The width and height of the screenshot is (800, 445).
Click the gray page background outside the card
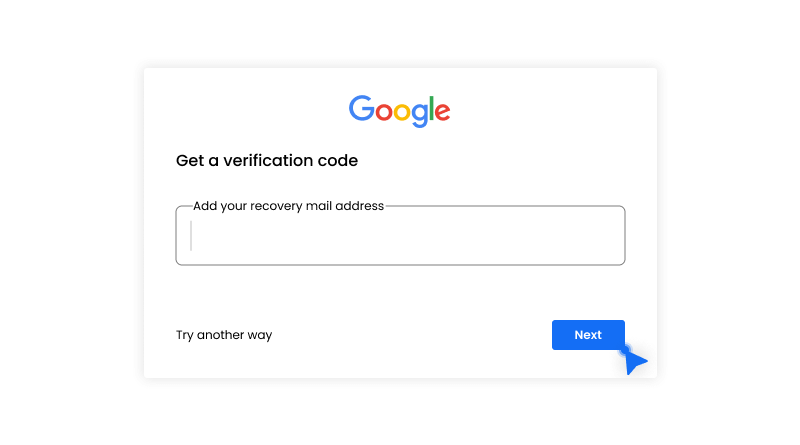(x=70, y=220)
